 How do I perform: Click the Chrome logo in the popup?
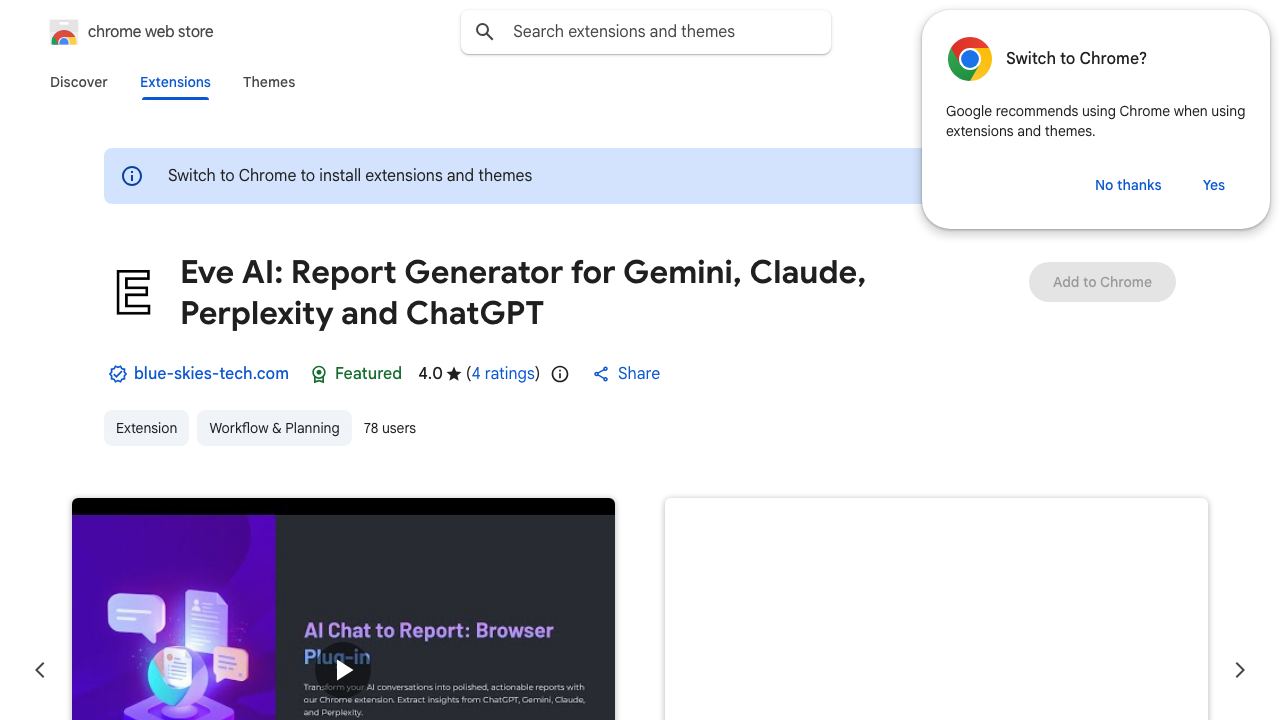(970, 59)
